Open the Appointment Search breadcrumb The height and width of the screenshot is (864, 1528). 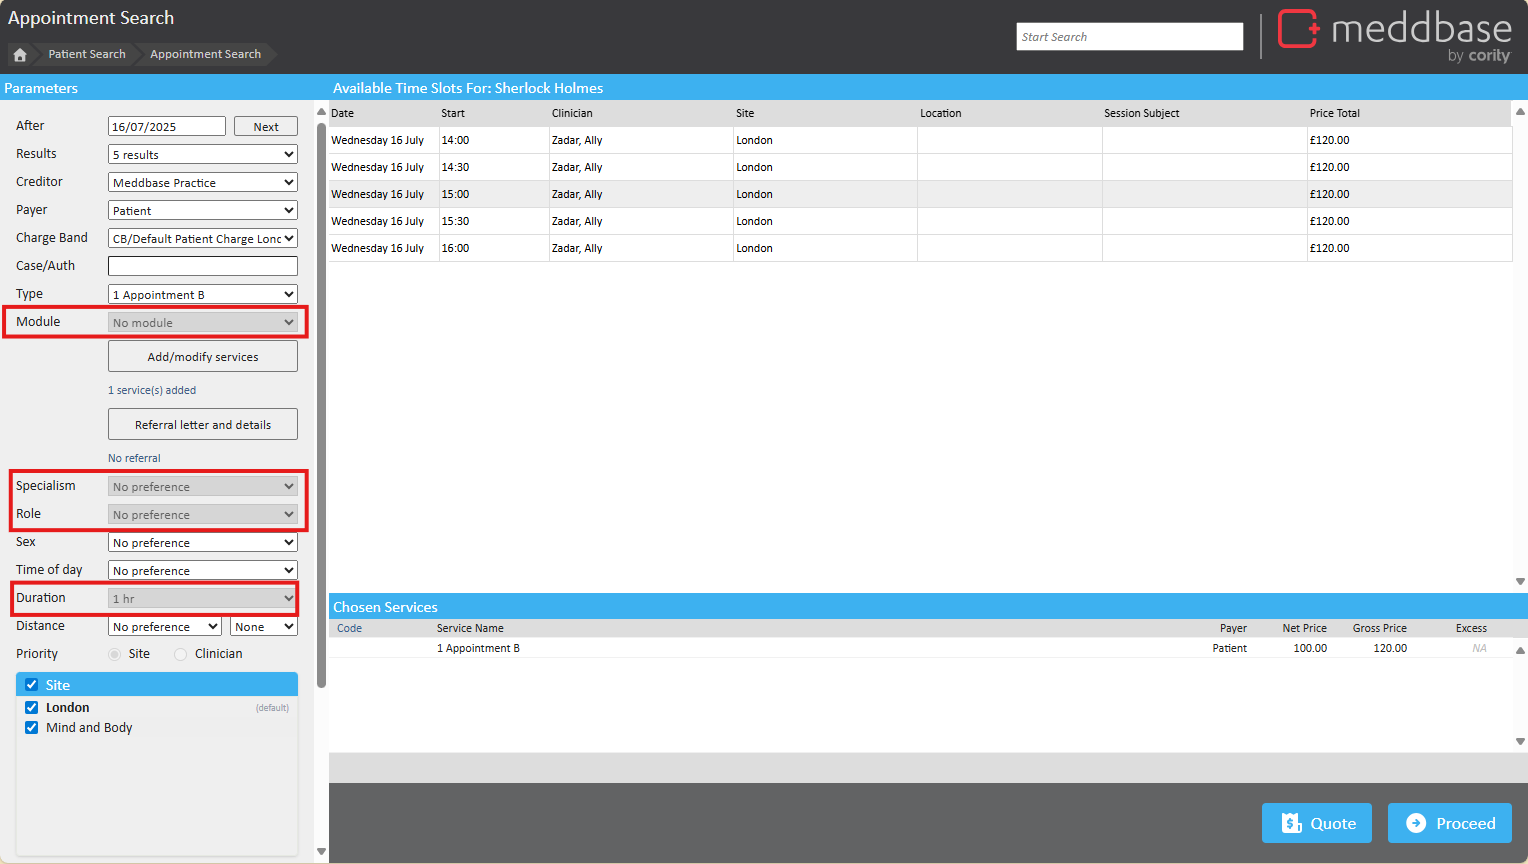[x=205, y=55]
